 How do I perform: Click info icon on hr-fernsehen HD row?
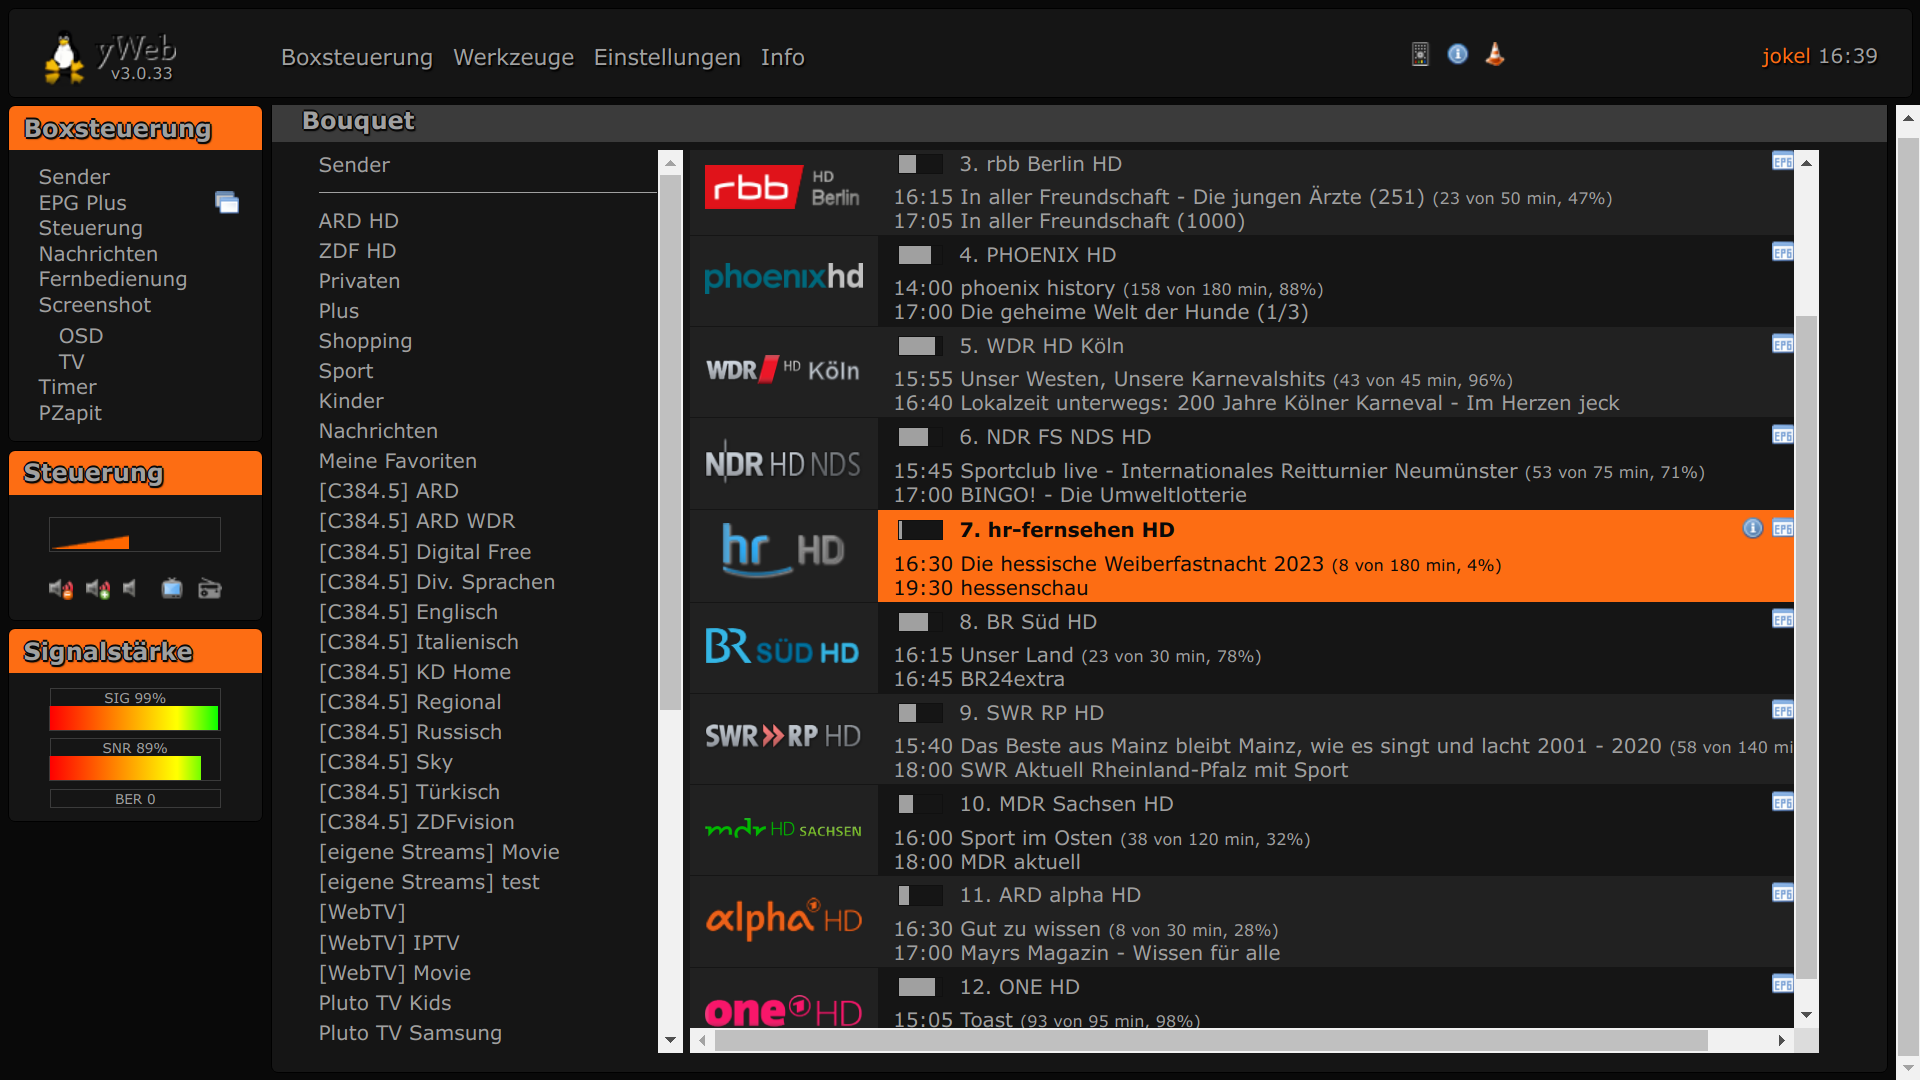(x=1752, y=528)
